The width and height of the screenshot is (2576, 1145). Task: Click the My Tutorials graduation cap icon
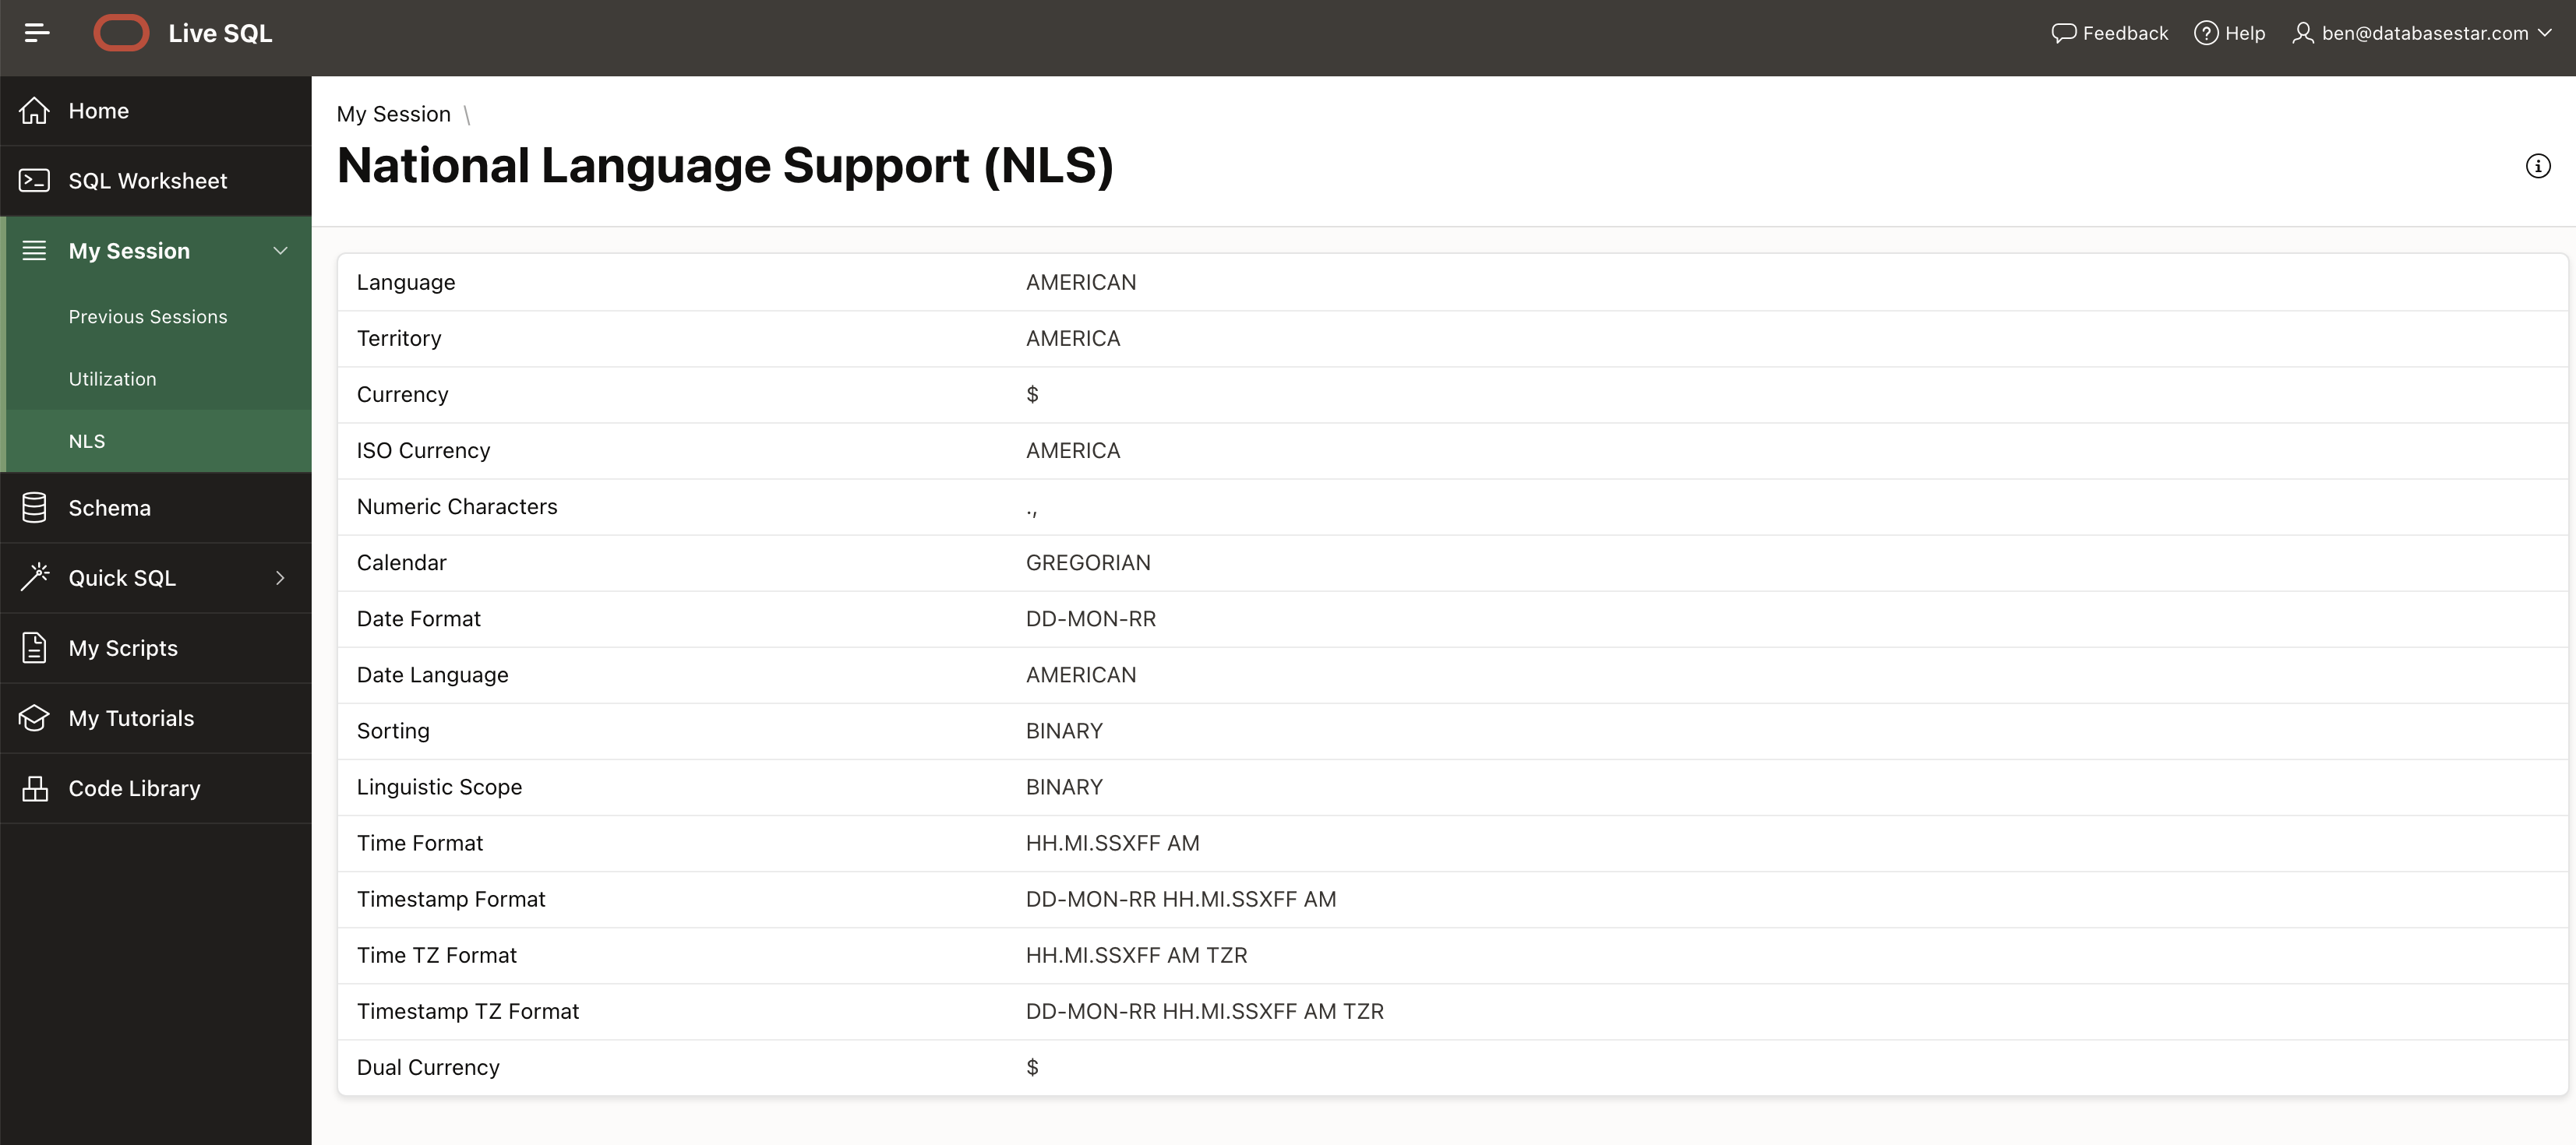34,718
